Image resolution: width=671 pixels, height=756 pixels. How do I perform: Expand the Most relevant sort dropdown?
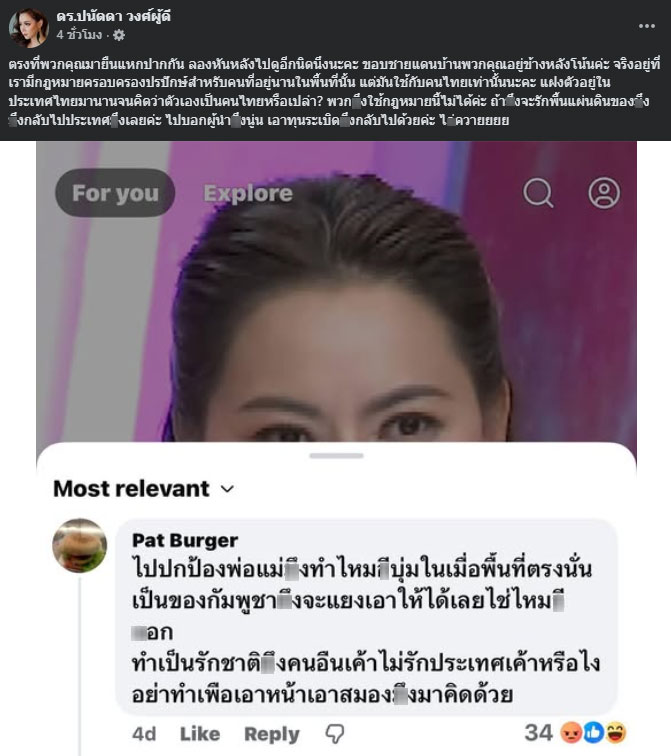144,488
